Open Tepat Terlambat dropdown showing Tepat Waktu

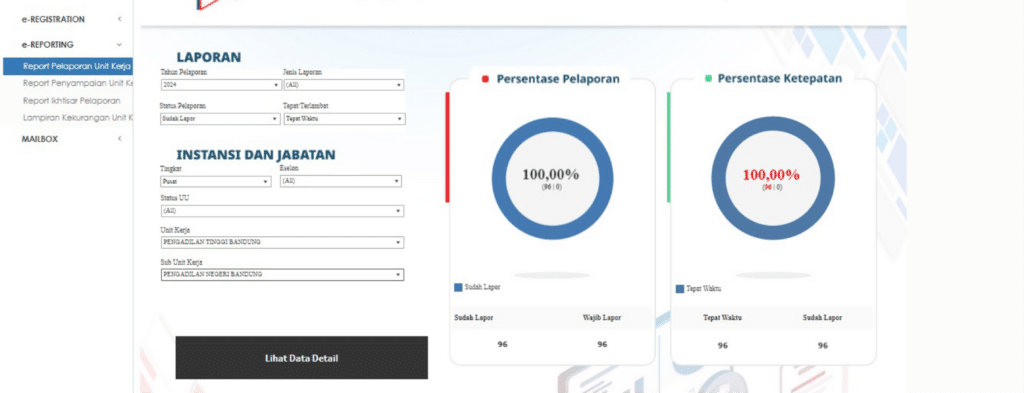pyautogui.click(x=345, y=119)
